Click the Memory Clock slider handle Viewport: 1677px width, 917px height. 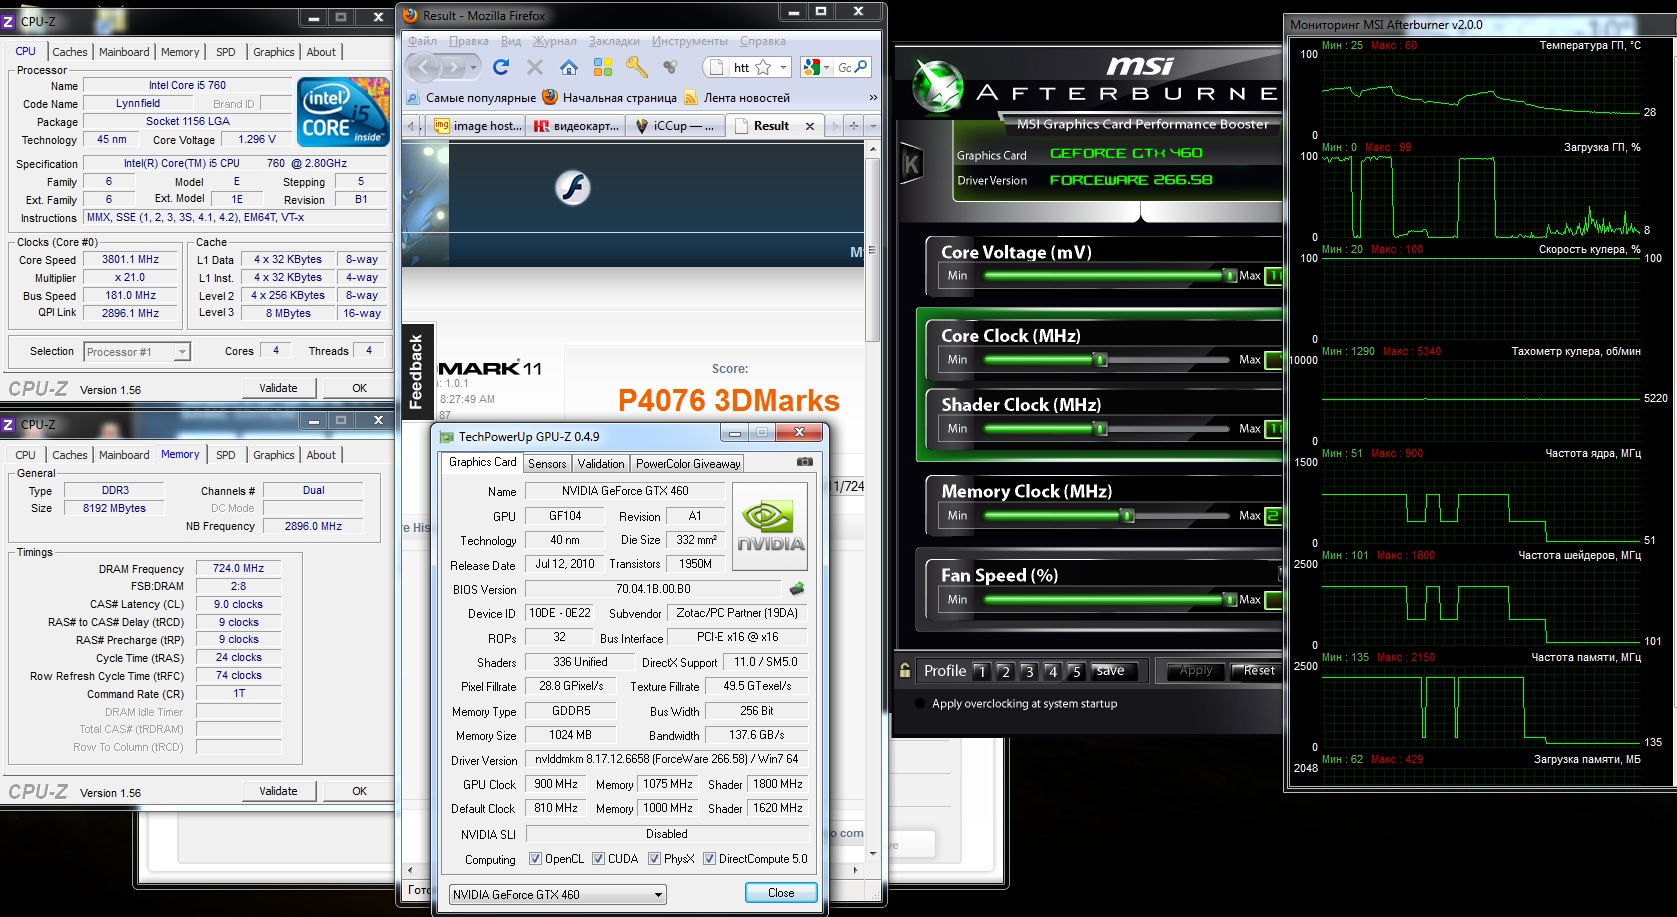tap(1127, 515)
